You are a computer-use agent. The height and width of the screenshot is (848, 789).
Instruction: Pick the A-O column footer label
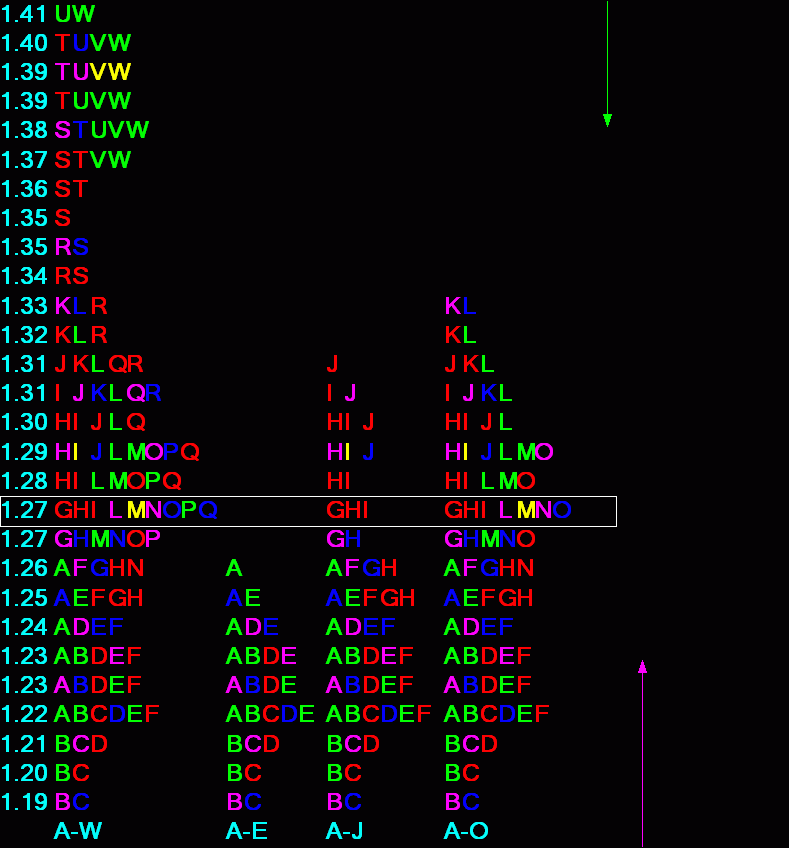(x=466, y=831)
